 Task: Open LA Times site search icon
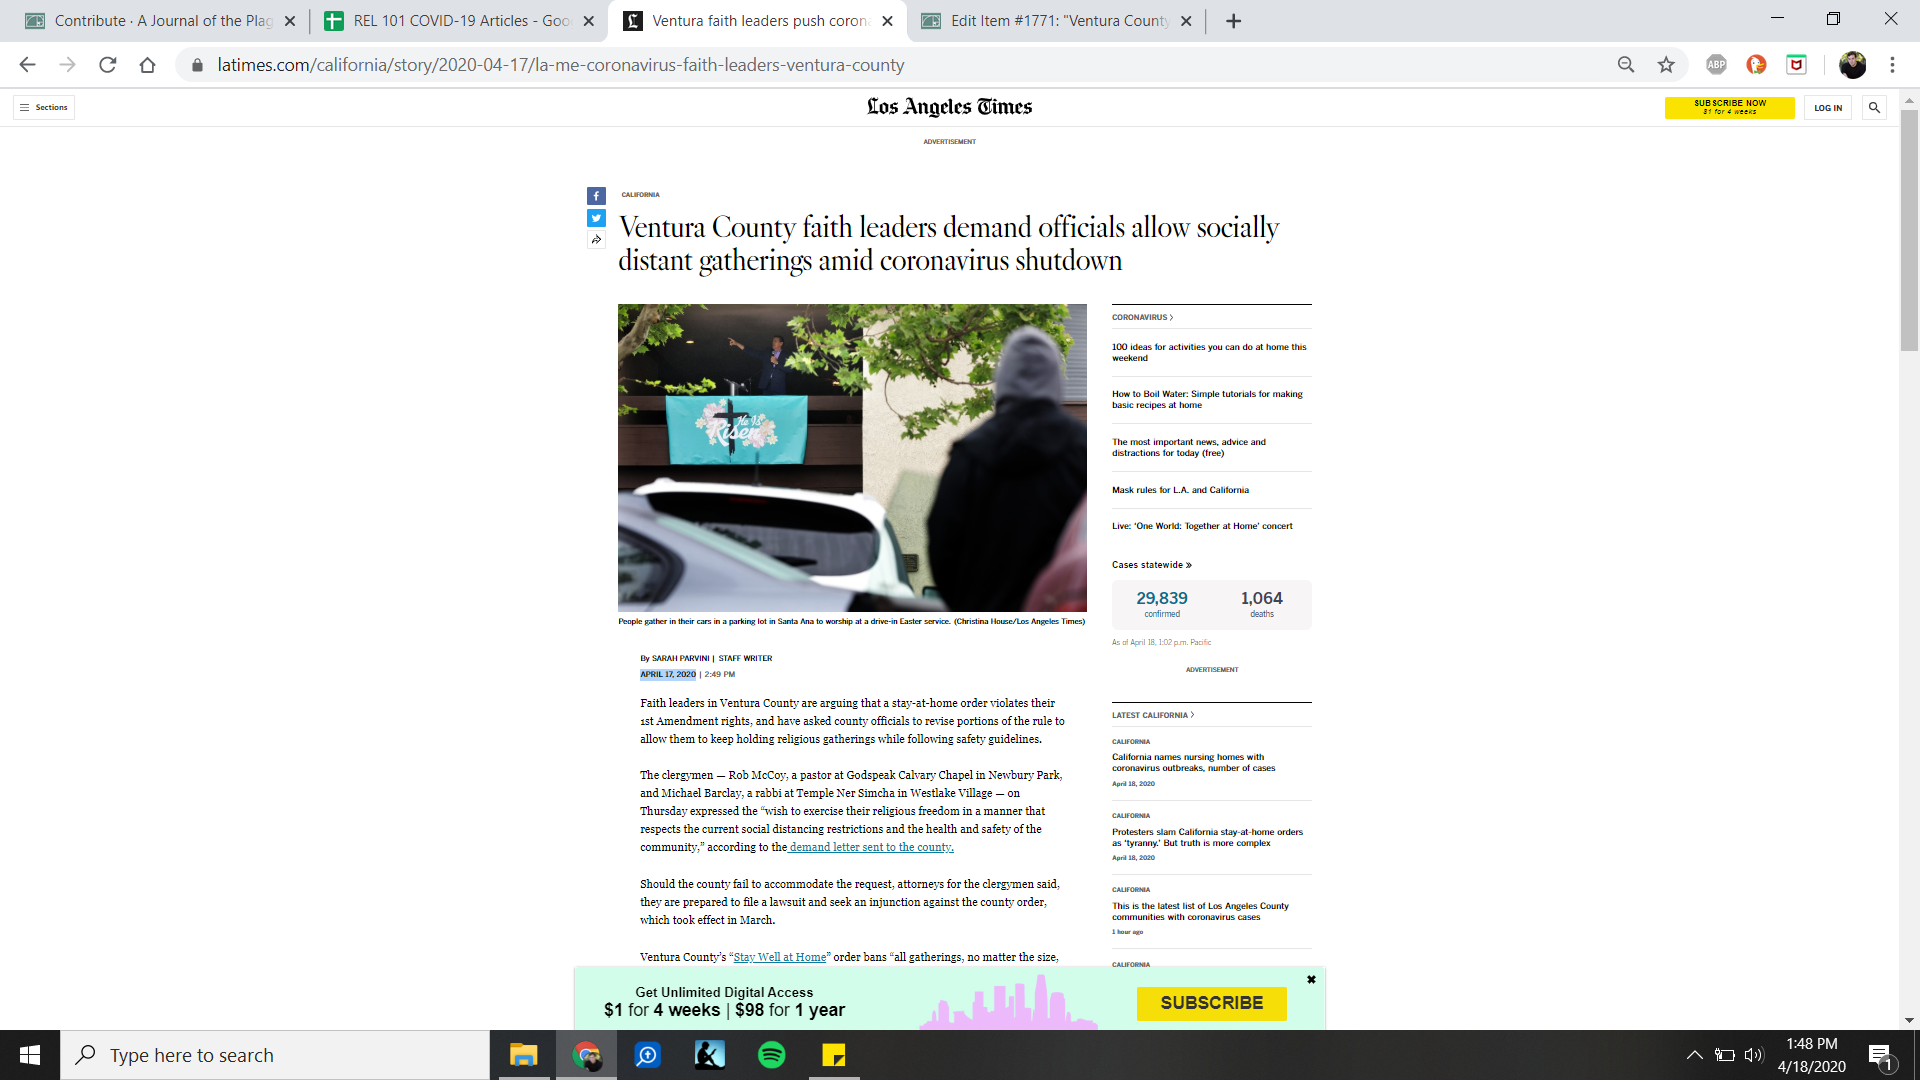click(x=1874, y=107)
